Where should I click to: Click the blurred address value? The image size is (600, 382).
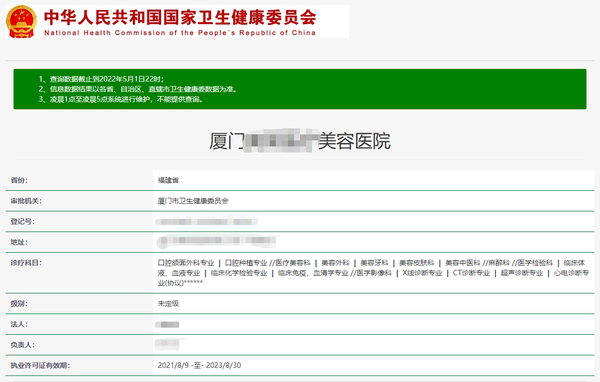coord(217,241)
